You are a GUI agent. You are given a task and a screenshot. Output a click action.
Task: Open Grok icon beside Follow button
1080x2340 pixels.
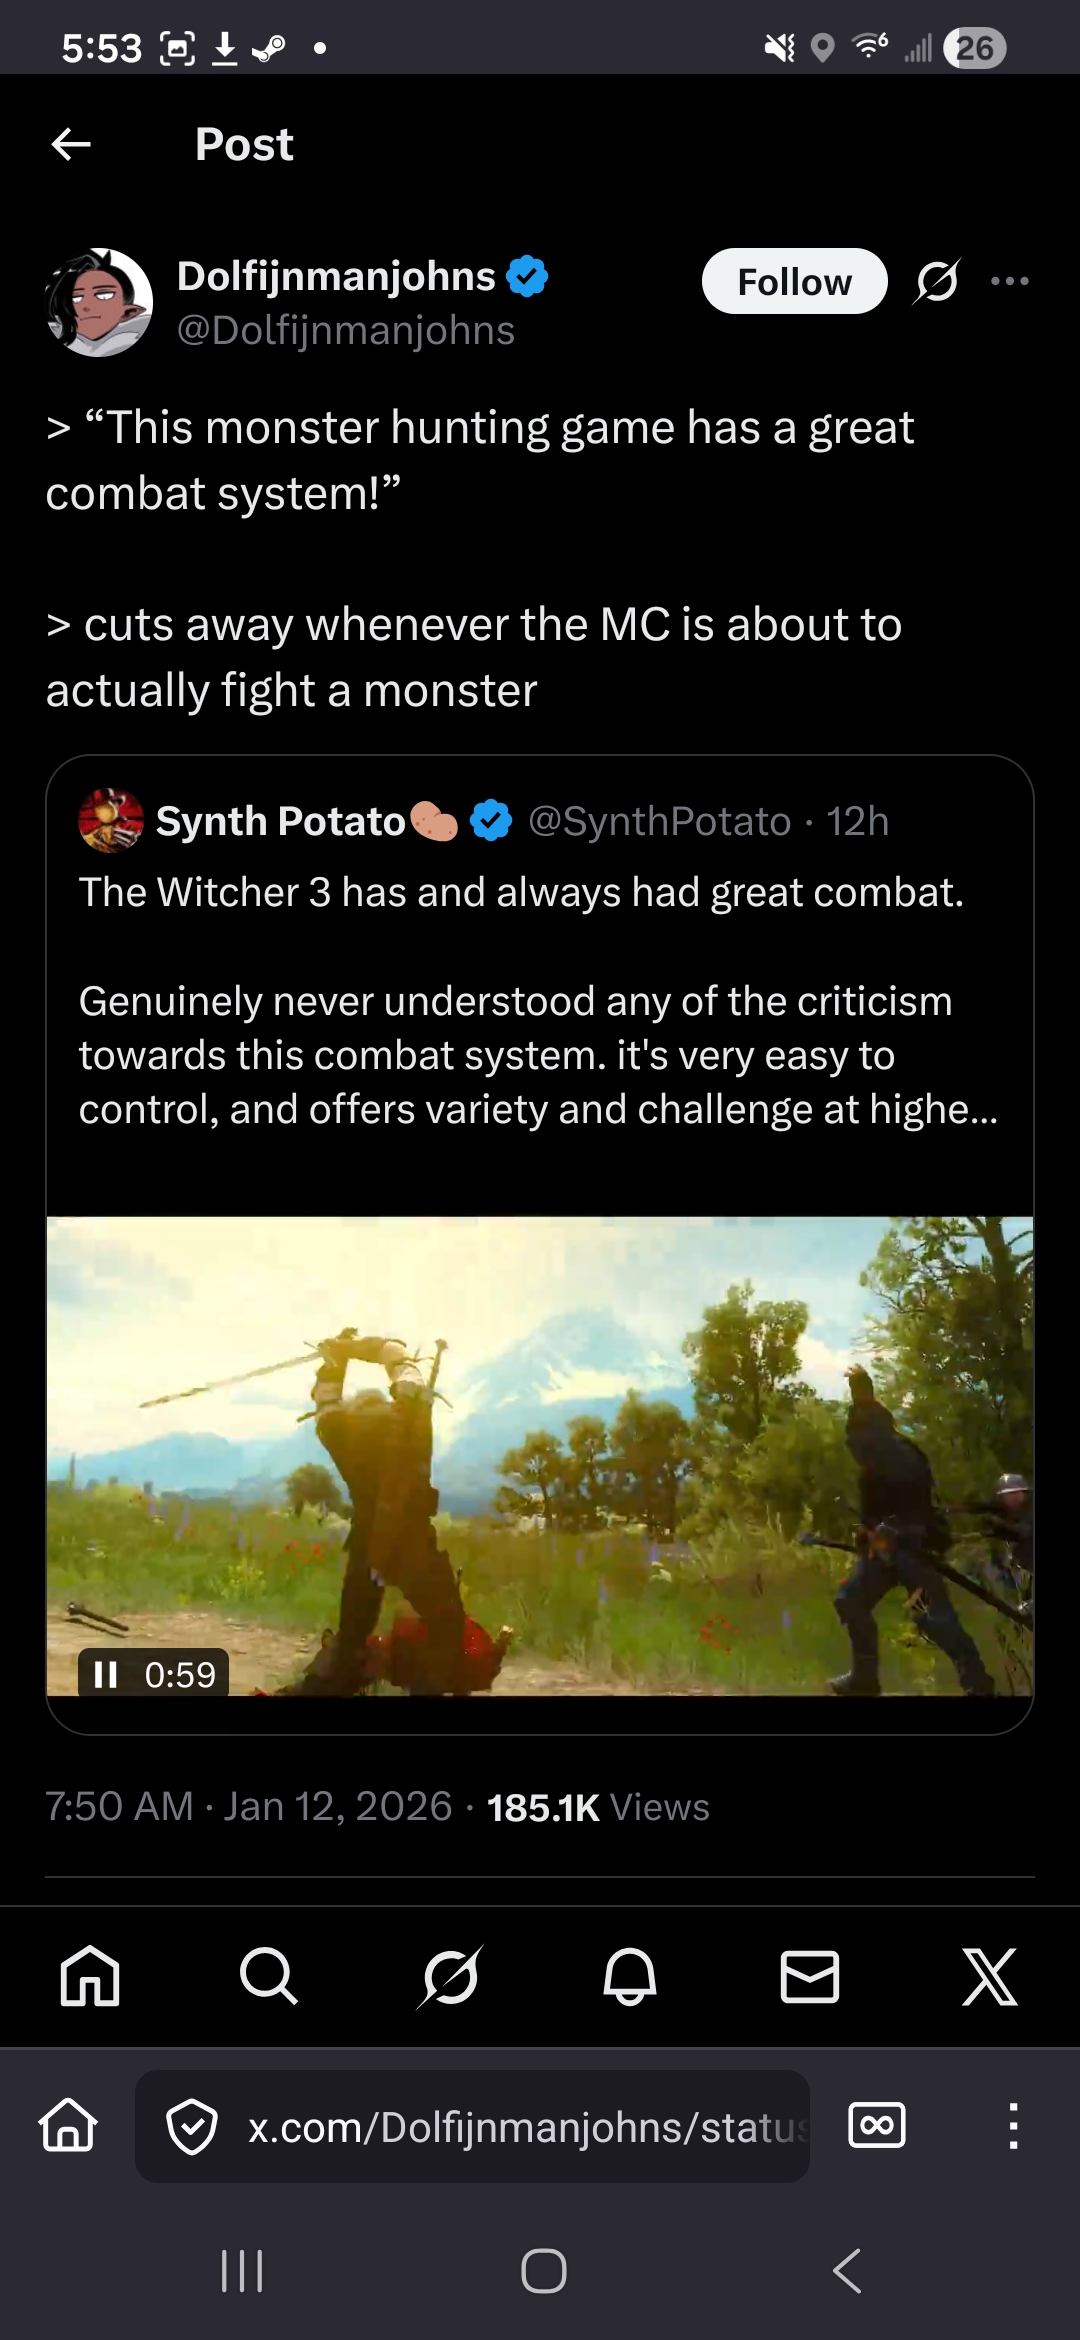[937, 281]
